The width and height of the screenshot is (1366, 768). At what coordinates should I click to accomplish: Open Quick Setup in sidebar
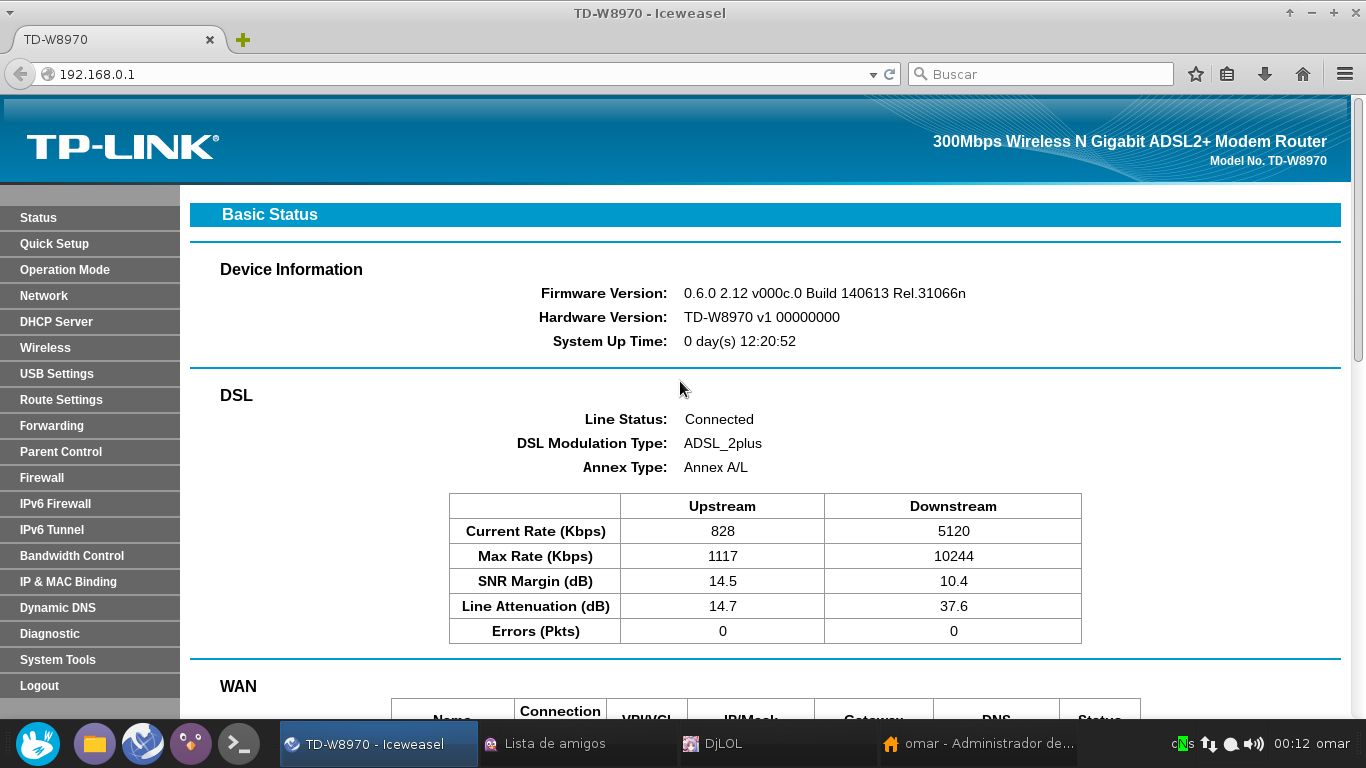[x=90, y=244]
